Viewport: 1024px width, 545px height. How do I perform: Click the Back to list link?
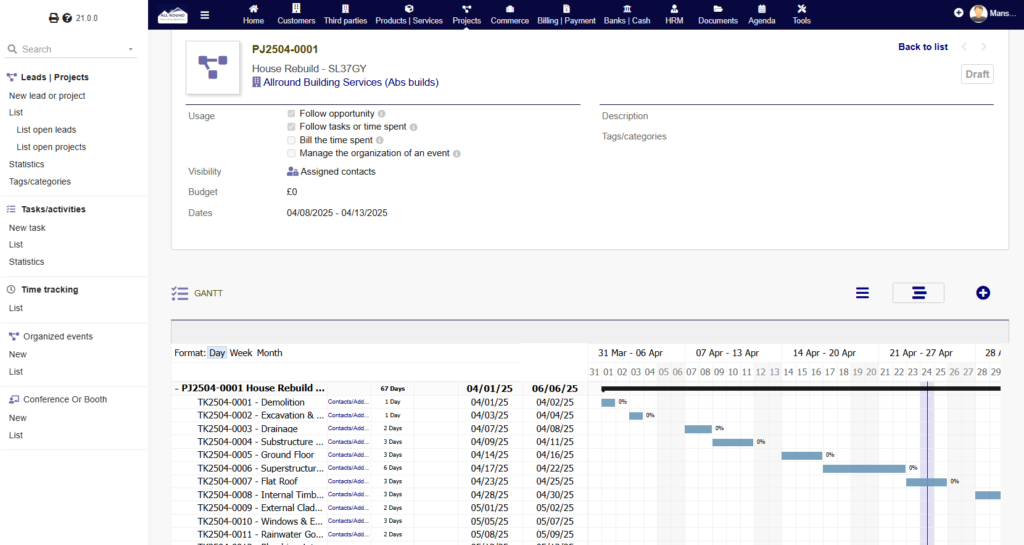[x=922, y=47]
